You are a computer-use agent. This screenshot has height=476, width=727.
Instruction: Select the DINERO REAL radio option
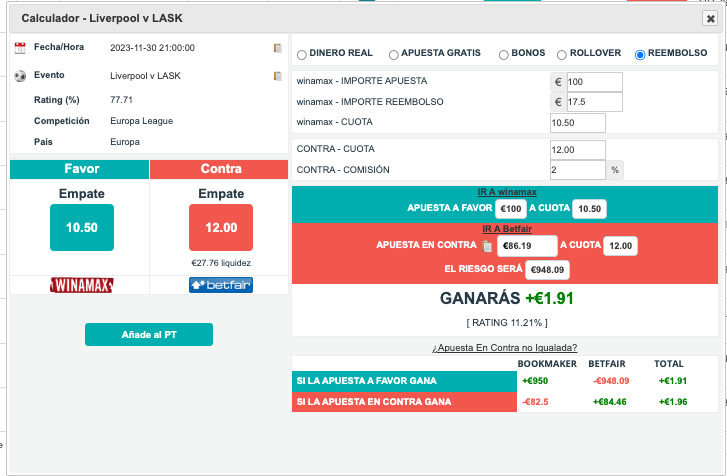coord(302,55)
